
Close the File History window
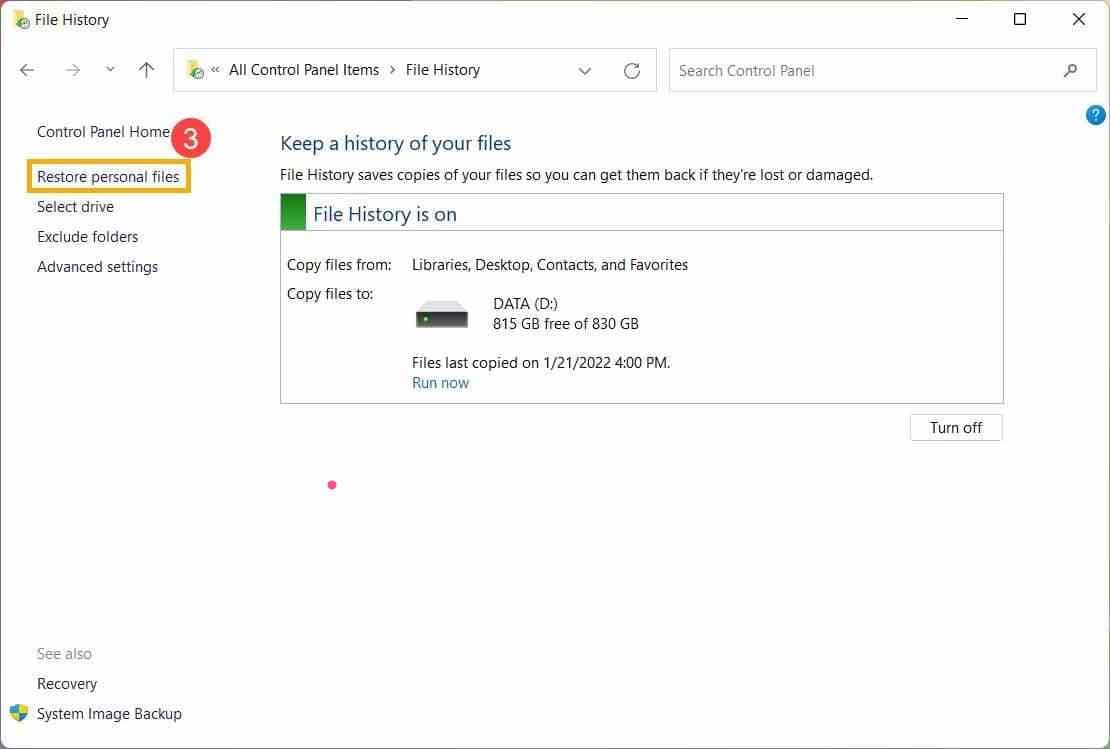pos(1078,19)
